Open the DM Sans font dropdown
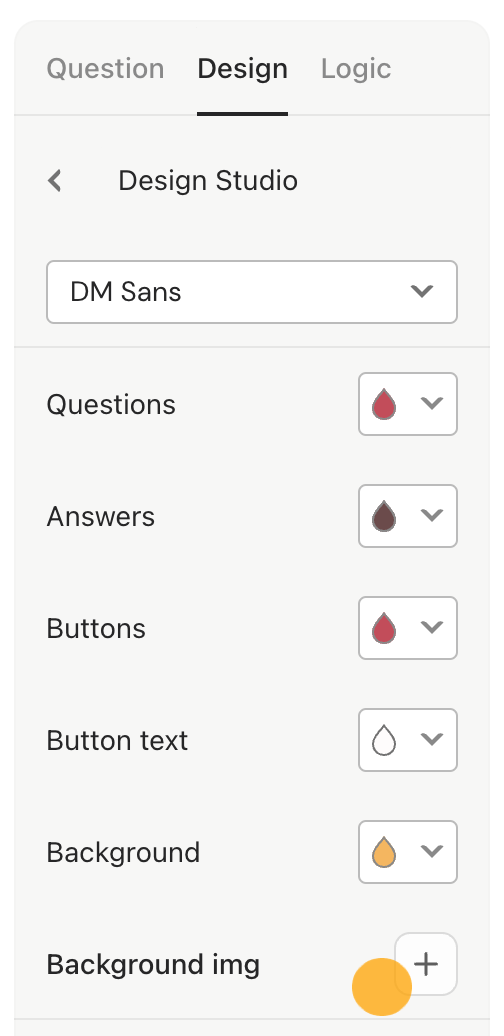Screen dimensions: 504x1036 (x=252, y=292)
